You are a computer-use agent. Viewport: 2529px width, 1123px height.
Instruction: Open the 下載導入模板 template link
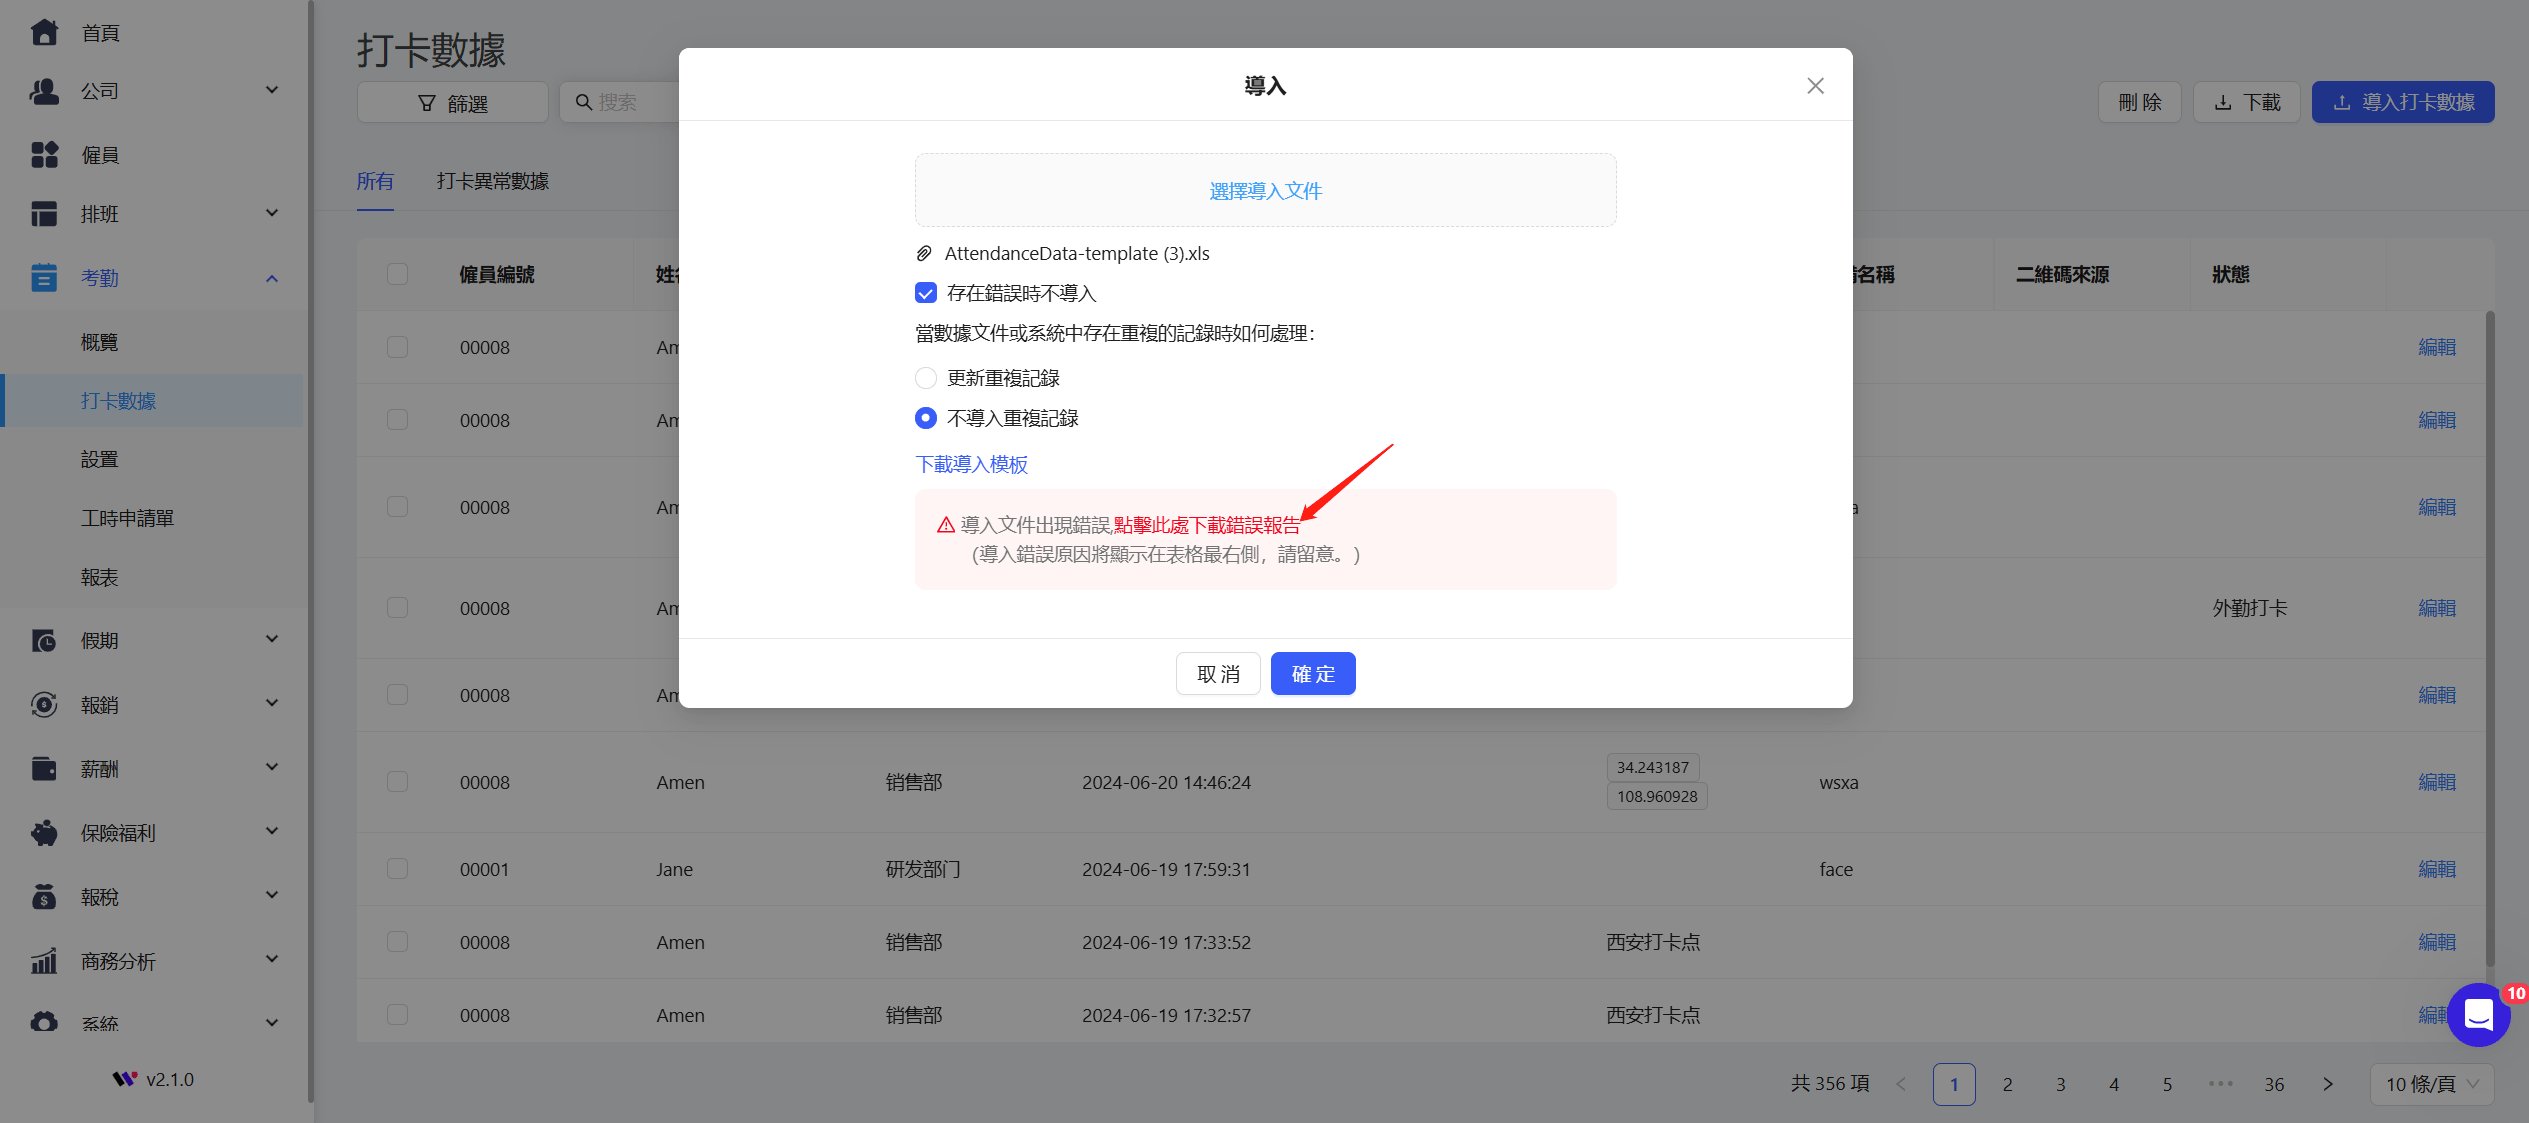point(971,464)
